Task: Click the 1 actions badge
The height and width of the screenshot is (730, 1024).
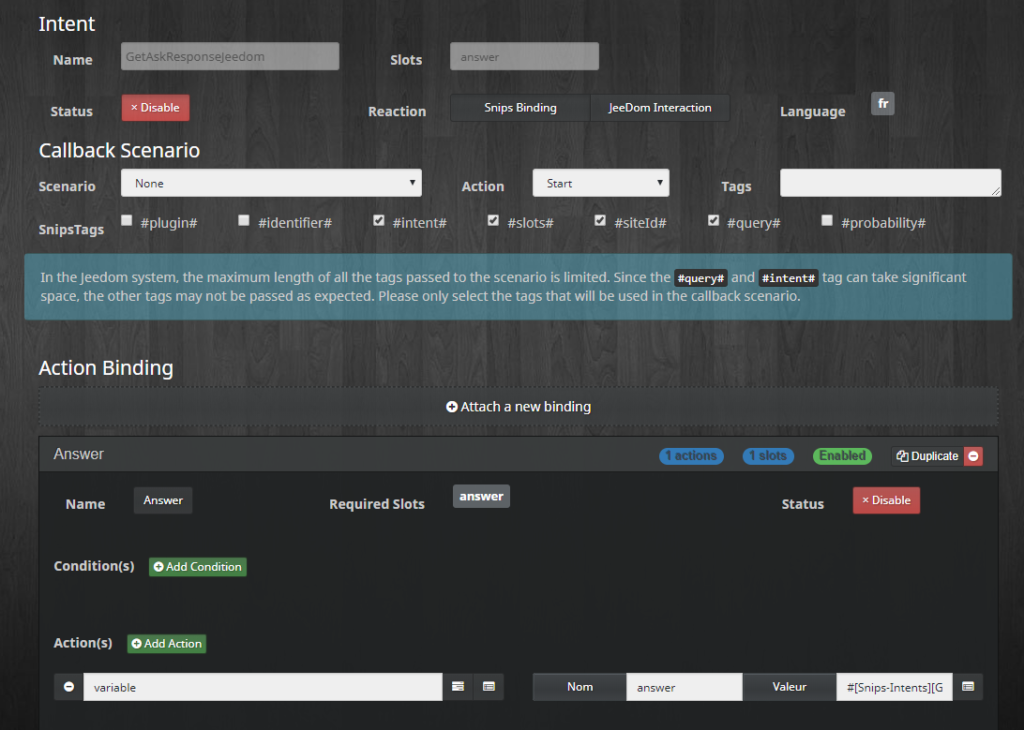Action: coord(691,456)
